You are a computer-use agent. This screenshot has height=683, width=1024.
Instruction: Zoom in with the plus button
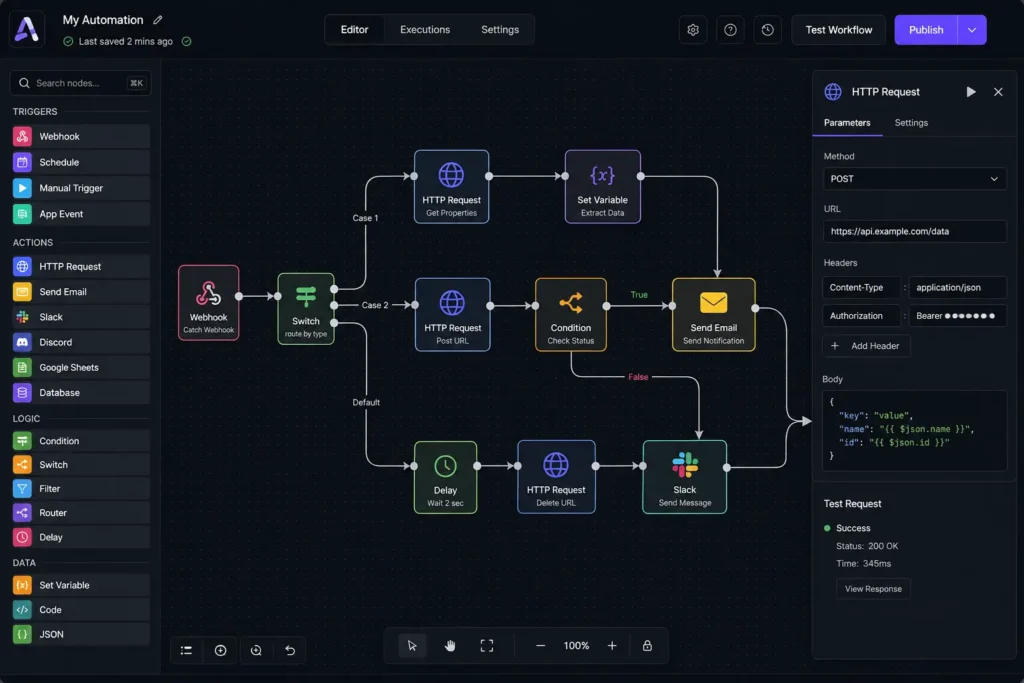[x=612, y=646]
